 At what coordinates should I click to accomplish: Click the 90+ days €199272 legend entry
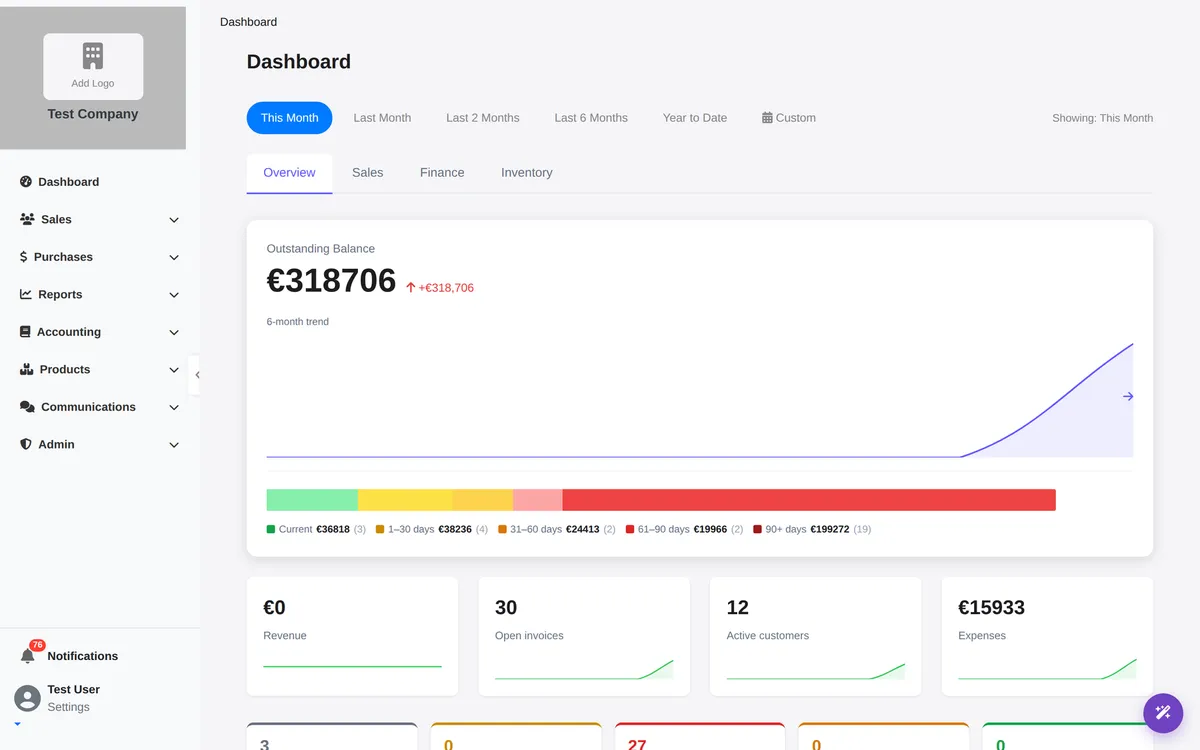[812, 529]
